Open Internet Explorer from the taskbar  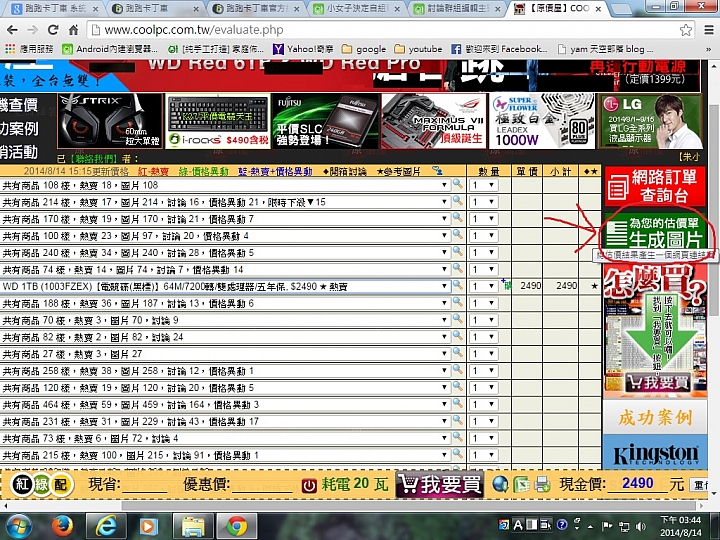(107, 526)
